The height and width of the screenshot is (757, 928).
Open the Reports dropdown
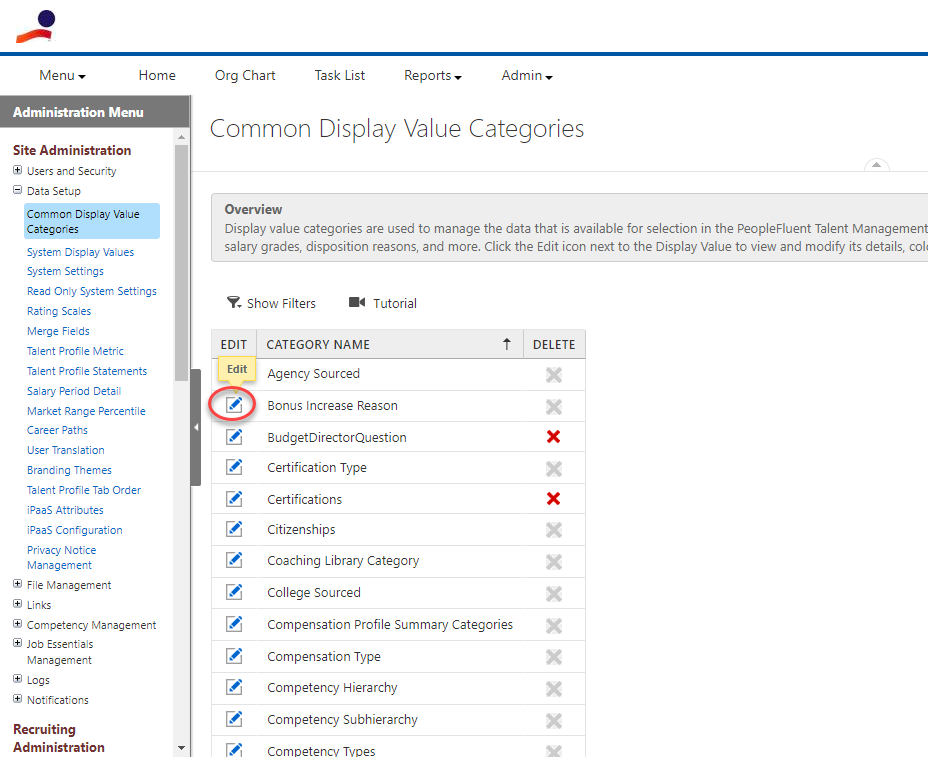(433, 76)
